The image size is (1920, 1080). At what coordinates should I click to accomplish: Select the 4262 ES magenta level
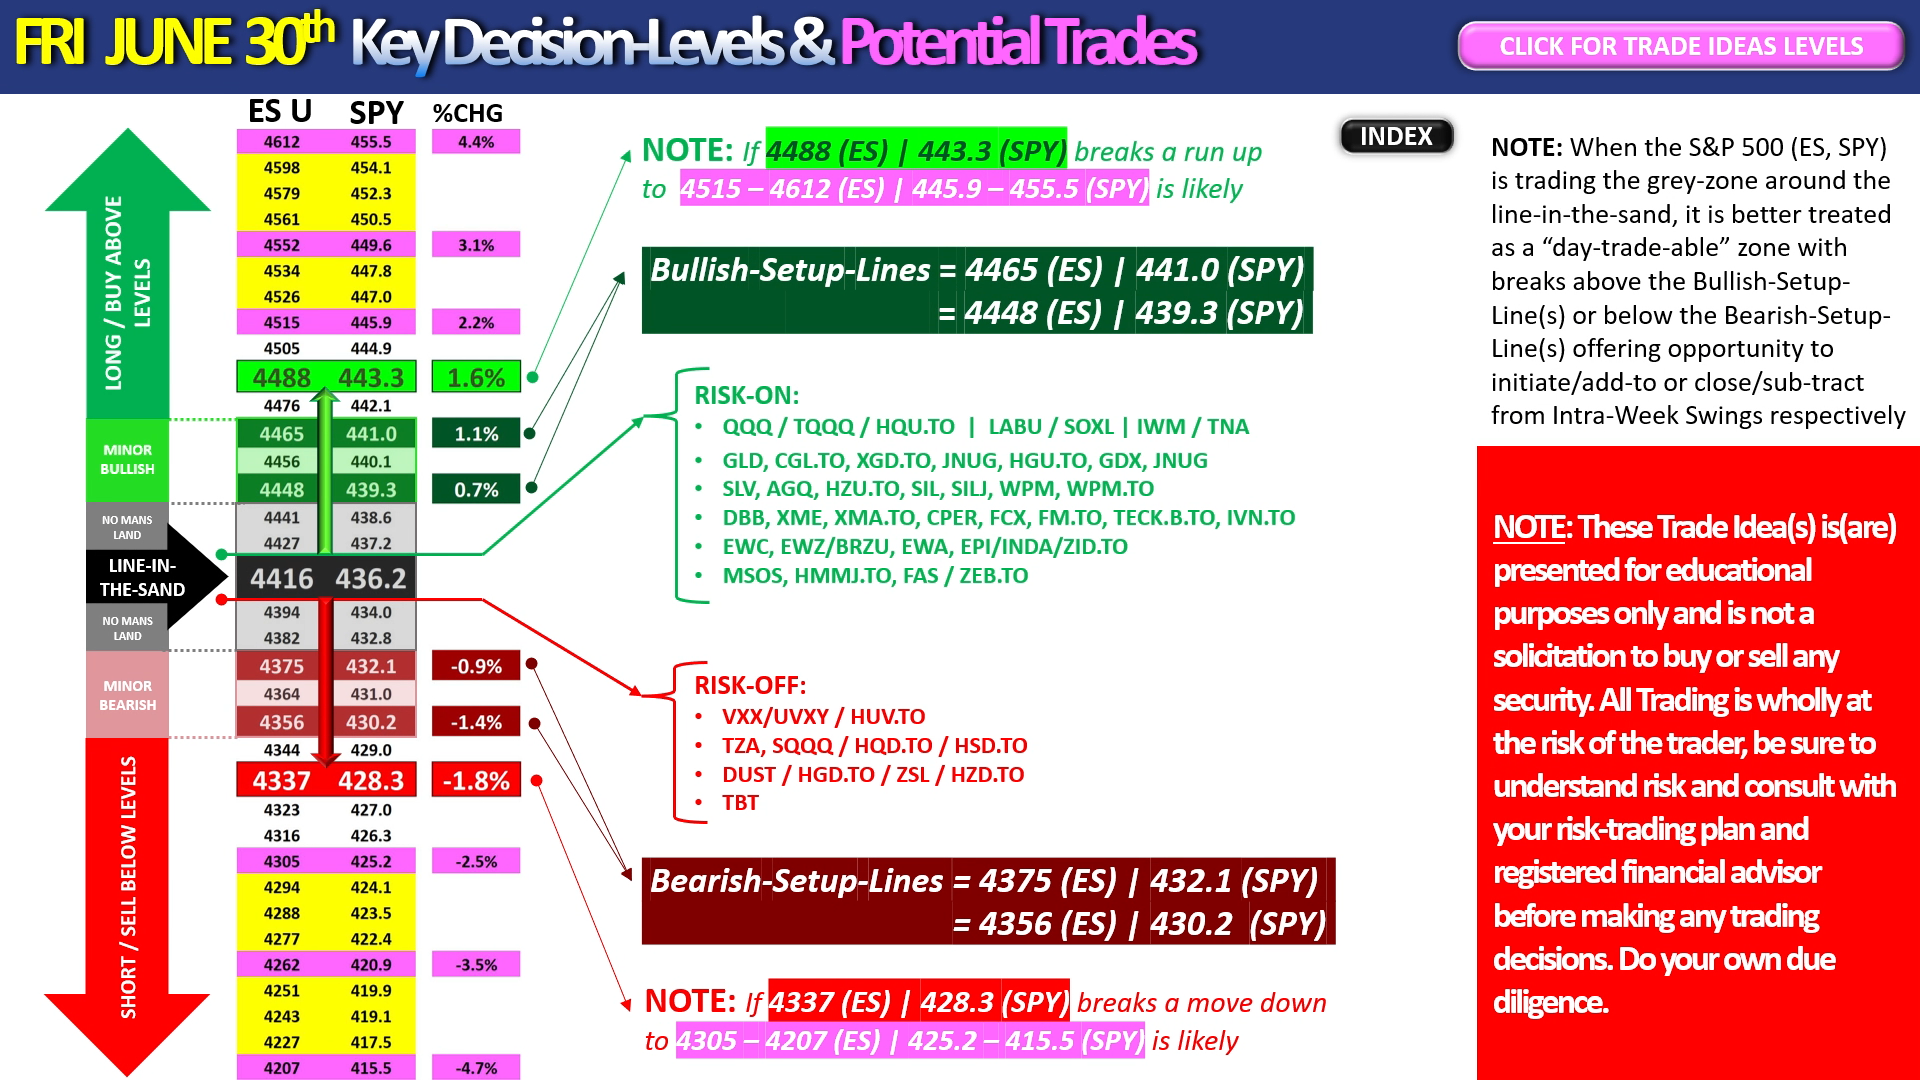282,965
